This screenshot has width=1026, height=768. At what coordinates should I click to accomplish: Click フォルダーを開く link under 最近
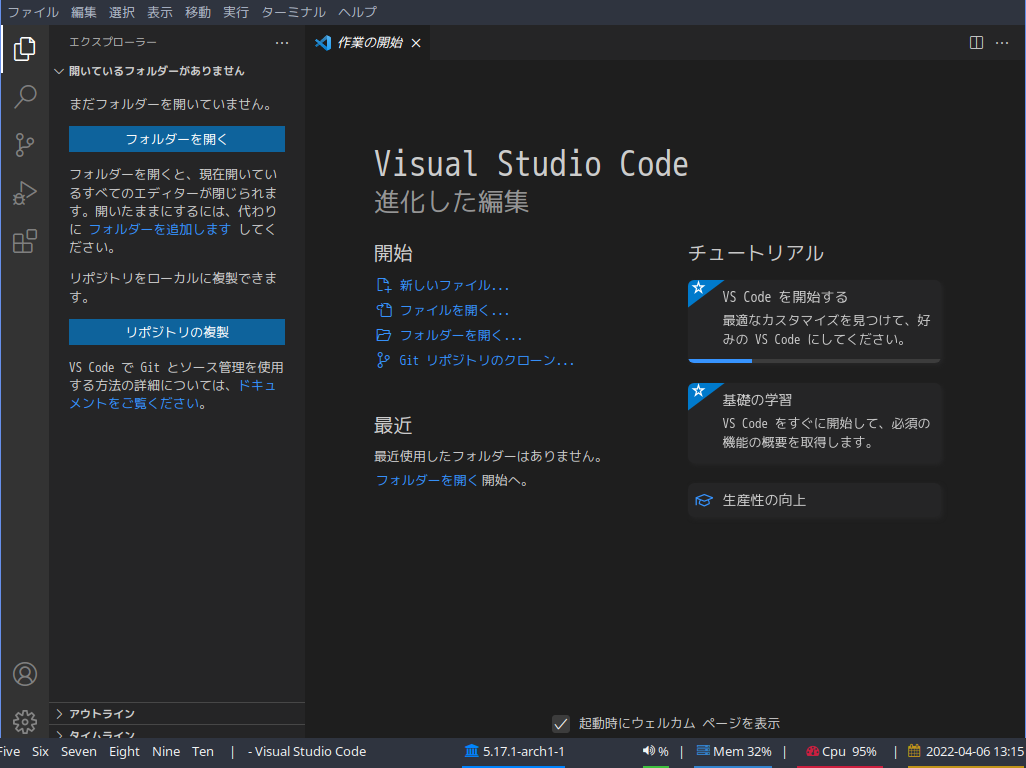427,480
